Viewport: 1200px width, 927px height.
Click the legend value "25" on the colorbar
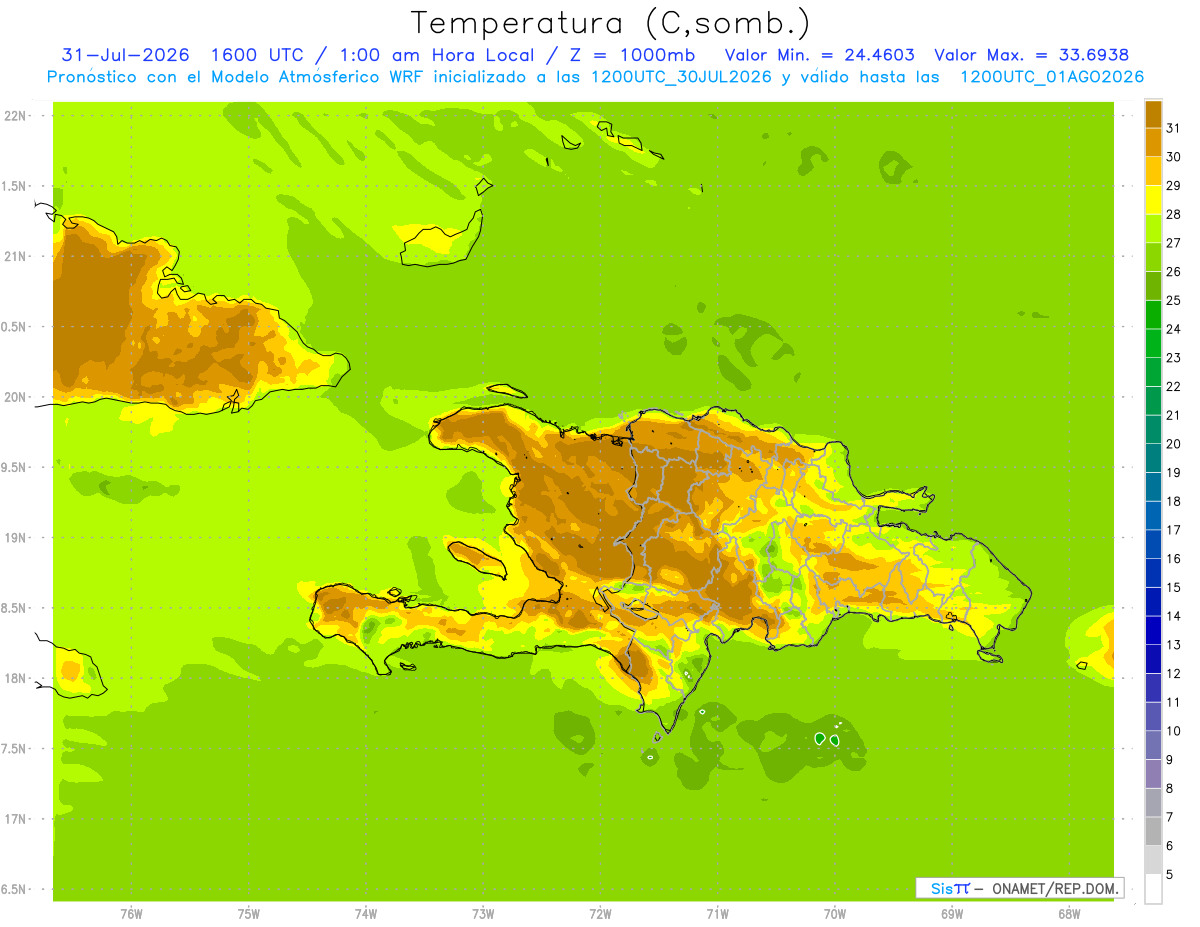click(x=1173, y=300)
